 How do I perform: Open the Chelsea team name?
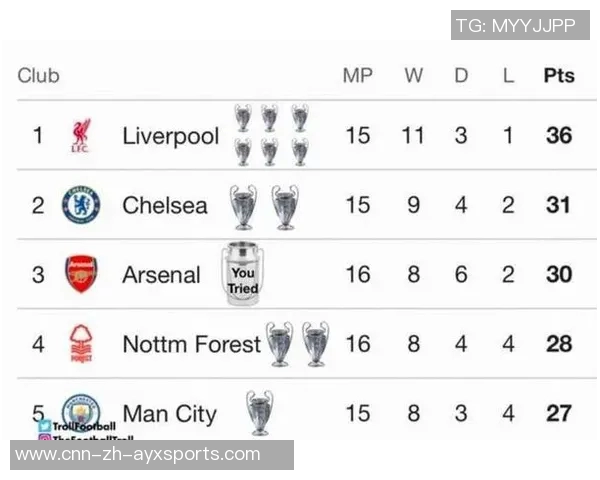[165, 205]
